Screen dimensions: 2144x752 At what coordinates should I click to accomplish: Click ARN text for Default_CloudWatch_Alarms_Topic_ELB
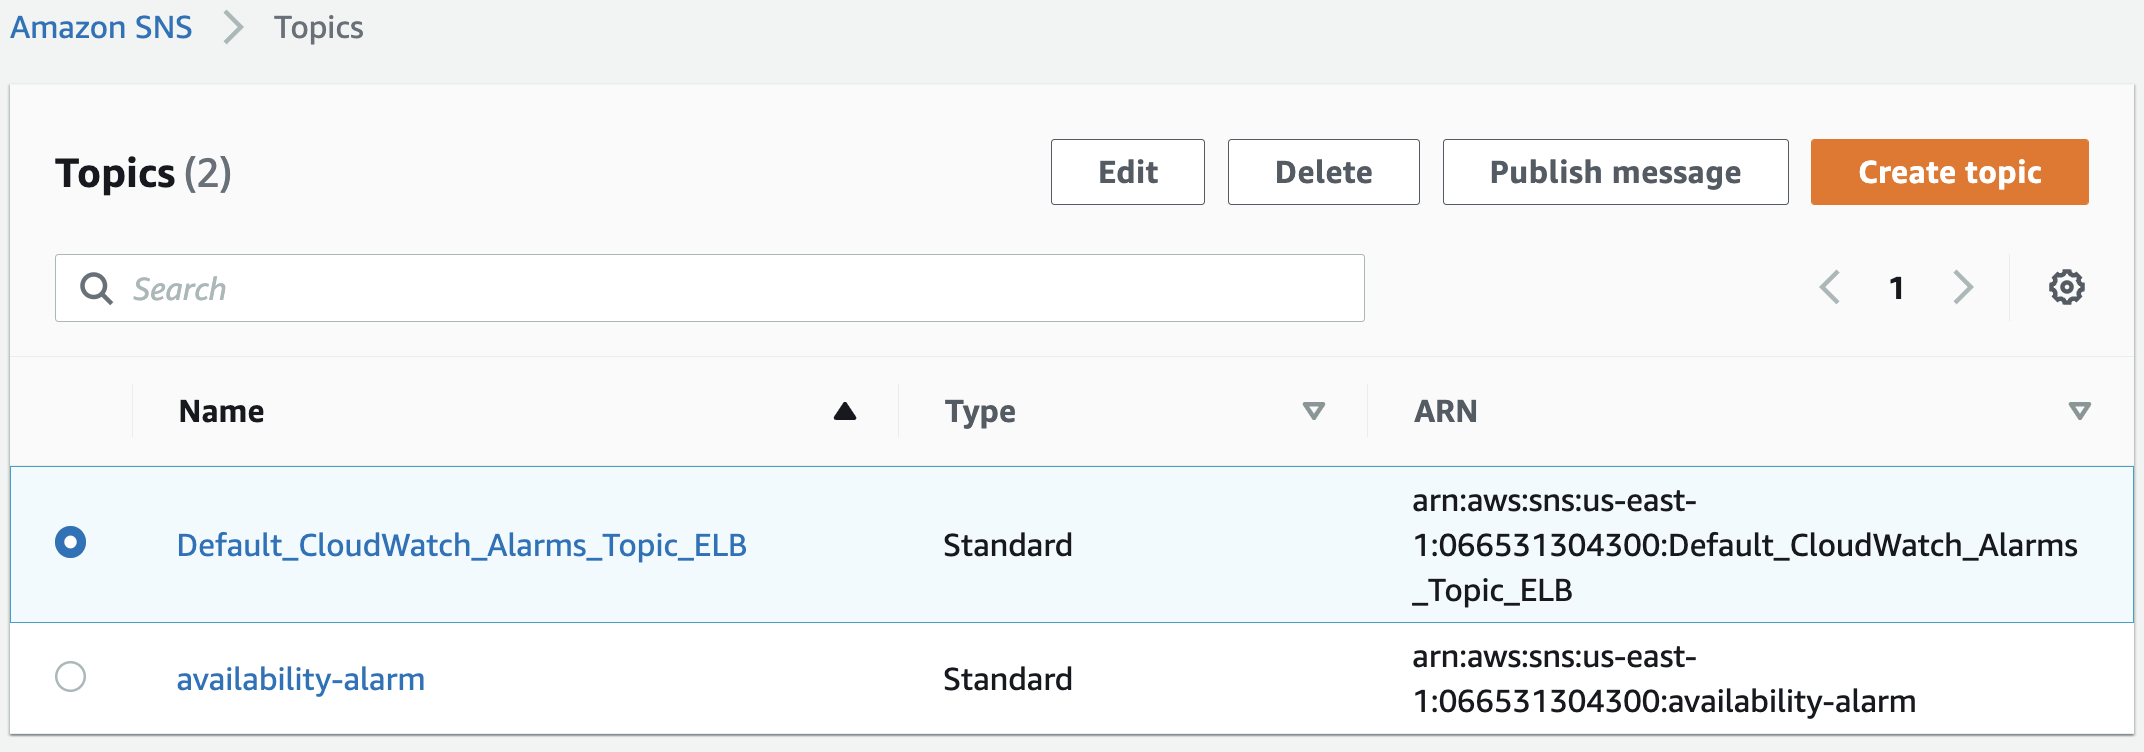[x=1745, y=545]
